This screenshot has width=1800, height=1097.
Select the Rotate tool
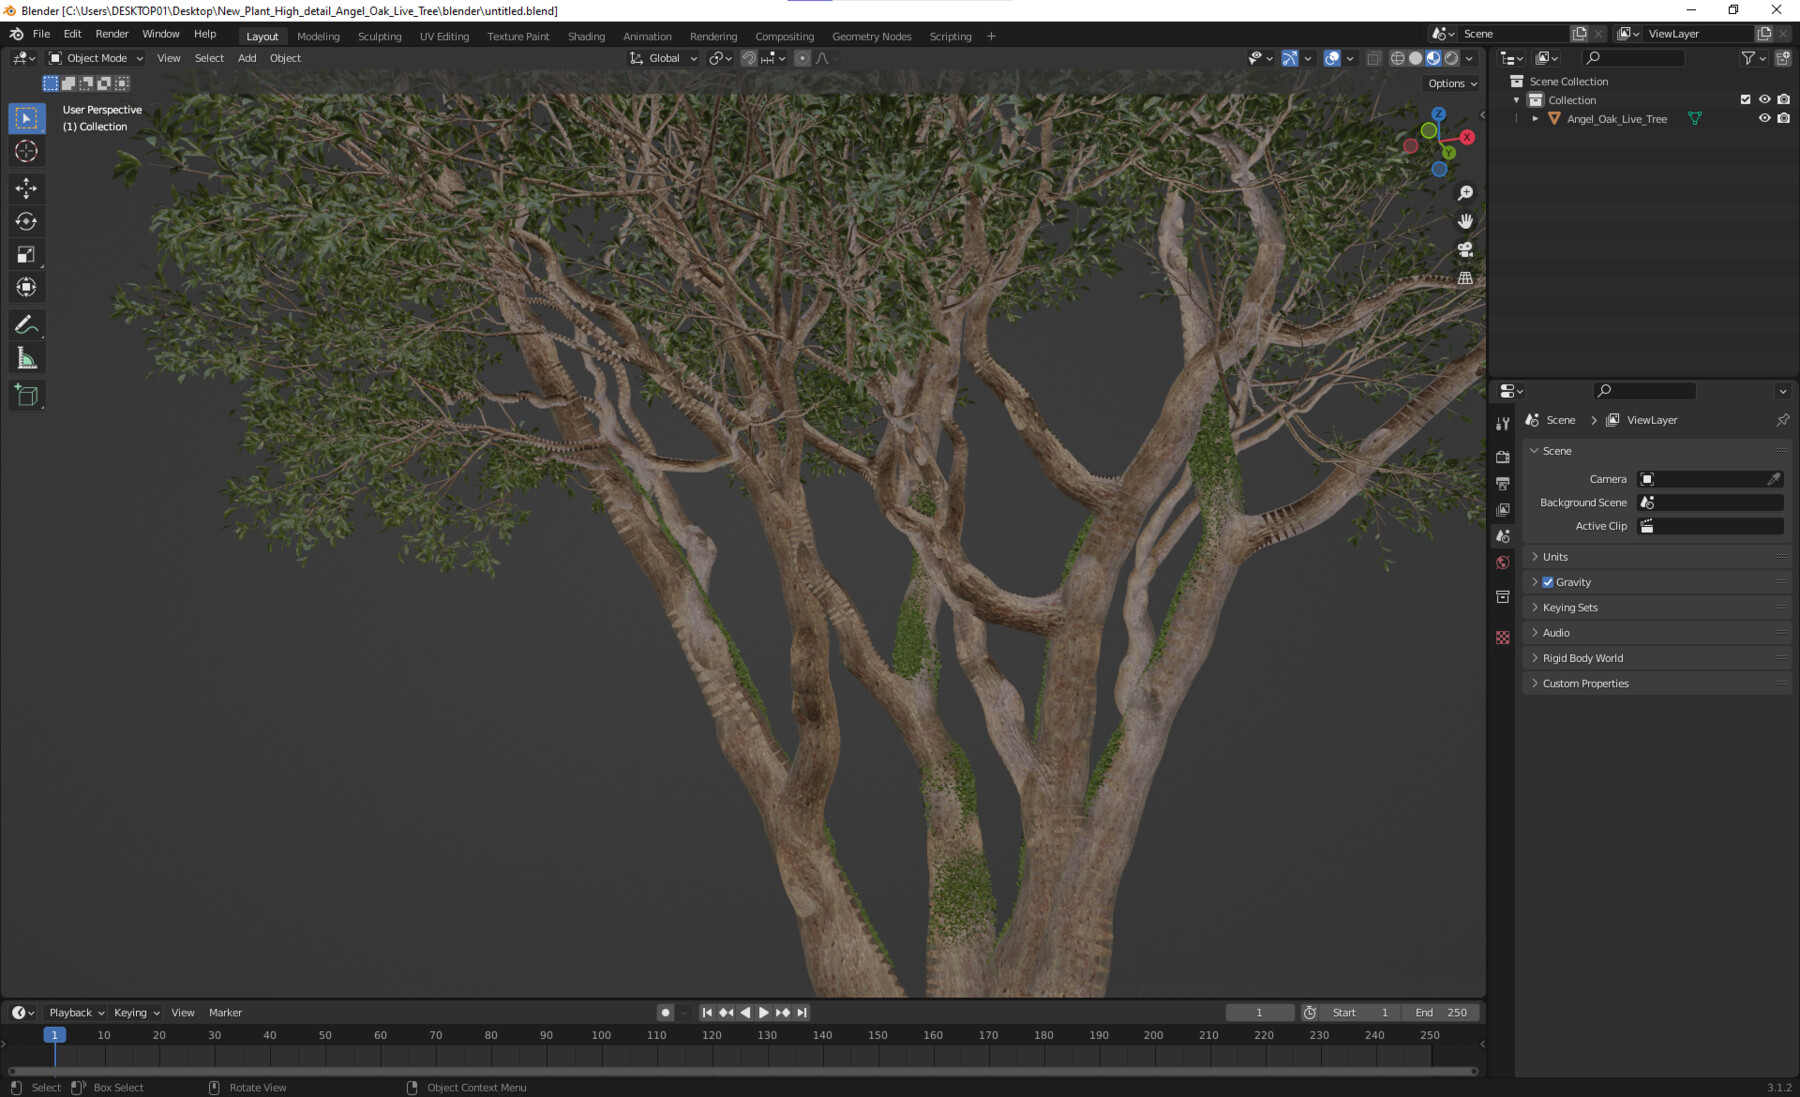[26, 221]
